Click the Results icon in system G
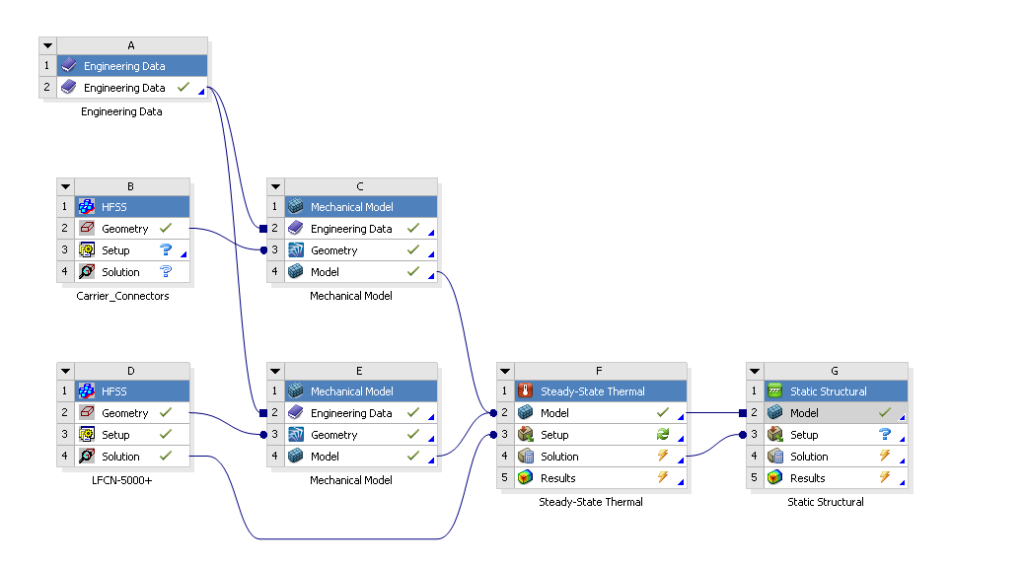 click(775, 478)
